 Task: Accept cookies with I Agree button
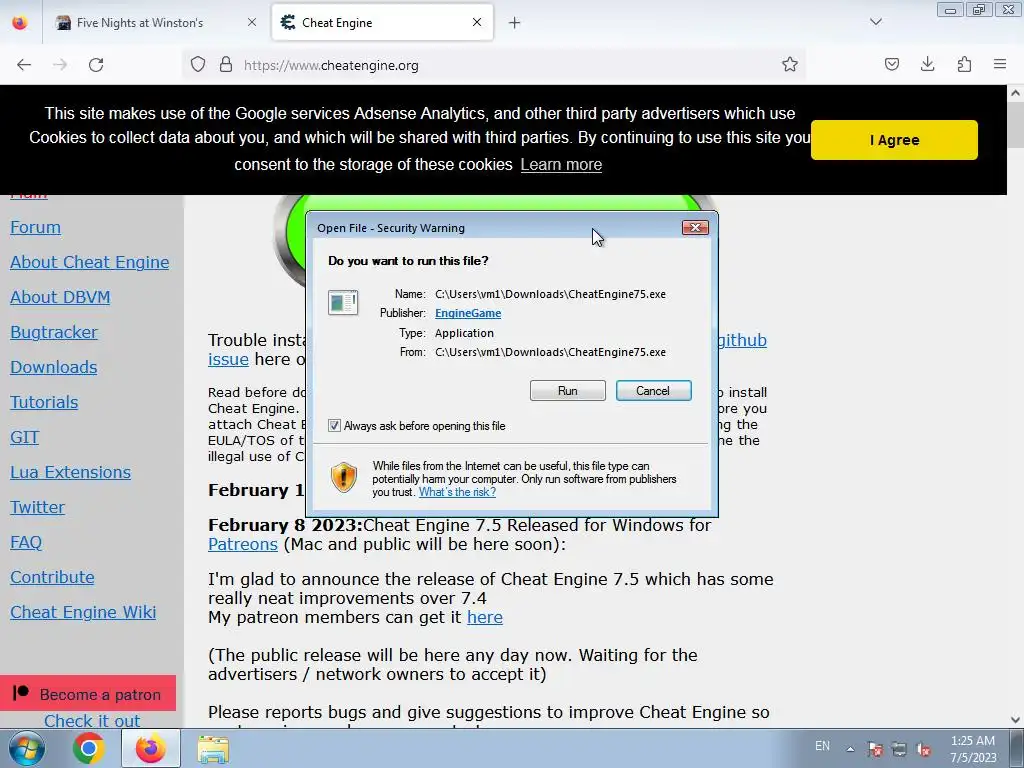point(894,140)
